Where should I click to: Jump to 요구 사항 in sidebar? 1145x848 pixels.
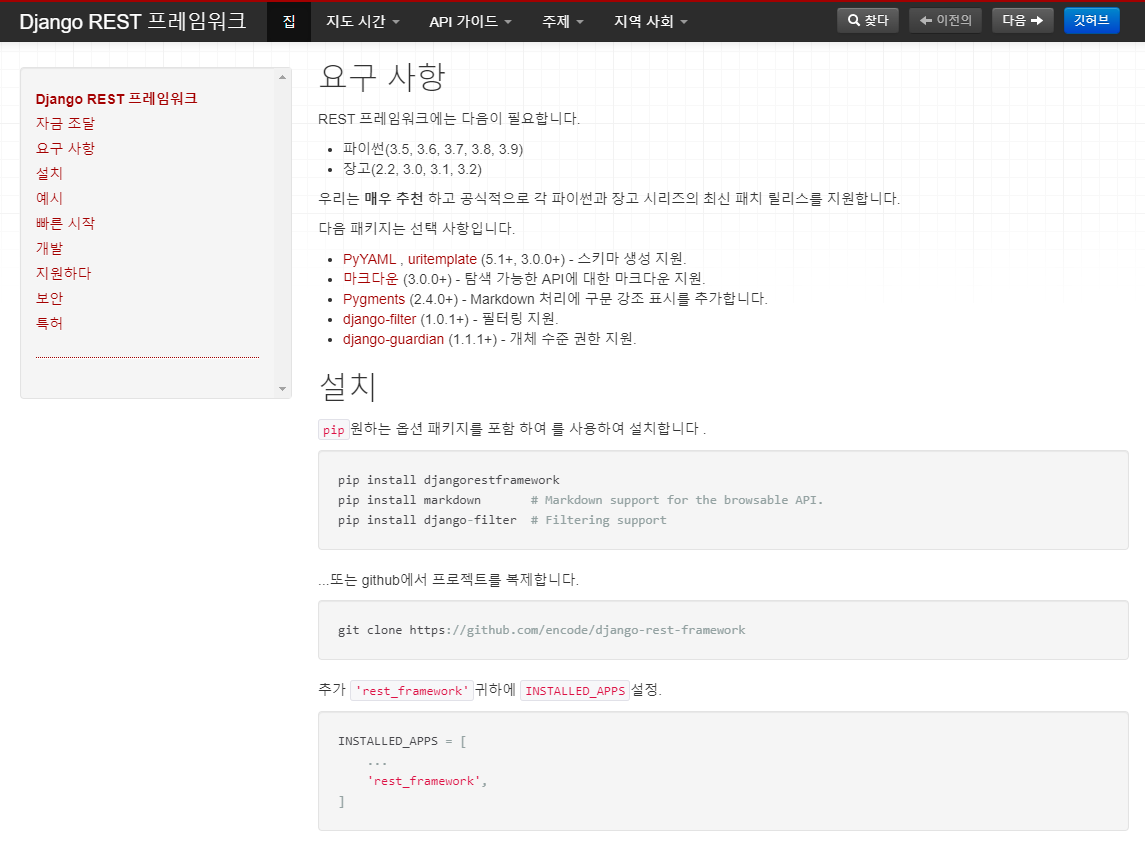point(65,148)
